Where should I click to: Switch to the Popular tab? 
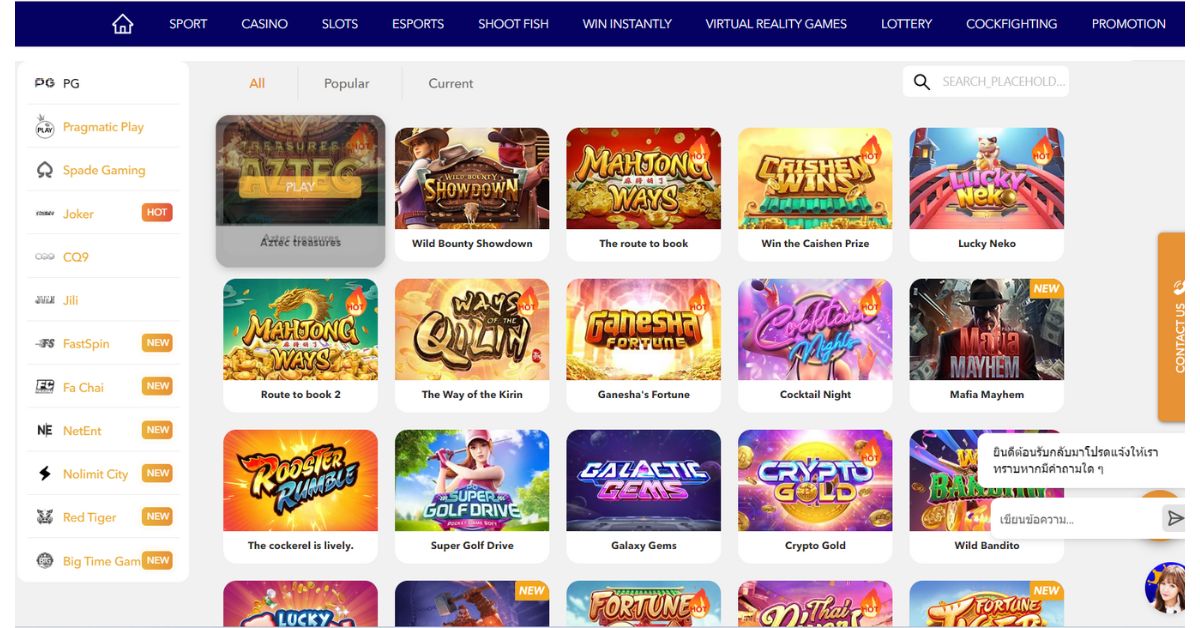coord(346,84)
